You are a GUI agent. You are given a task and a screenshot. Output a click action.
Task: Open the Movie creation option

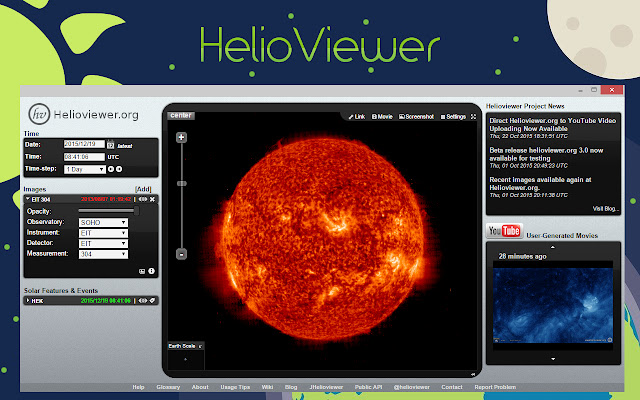(382, 117)
